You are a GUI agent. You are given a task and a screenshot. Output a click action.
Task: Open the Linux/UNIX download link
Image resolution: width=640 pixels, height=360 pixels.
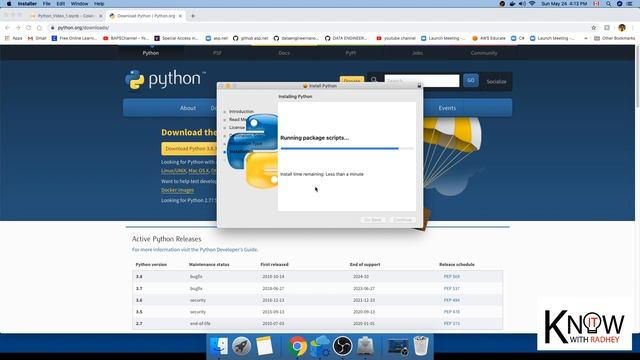173,171
